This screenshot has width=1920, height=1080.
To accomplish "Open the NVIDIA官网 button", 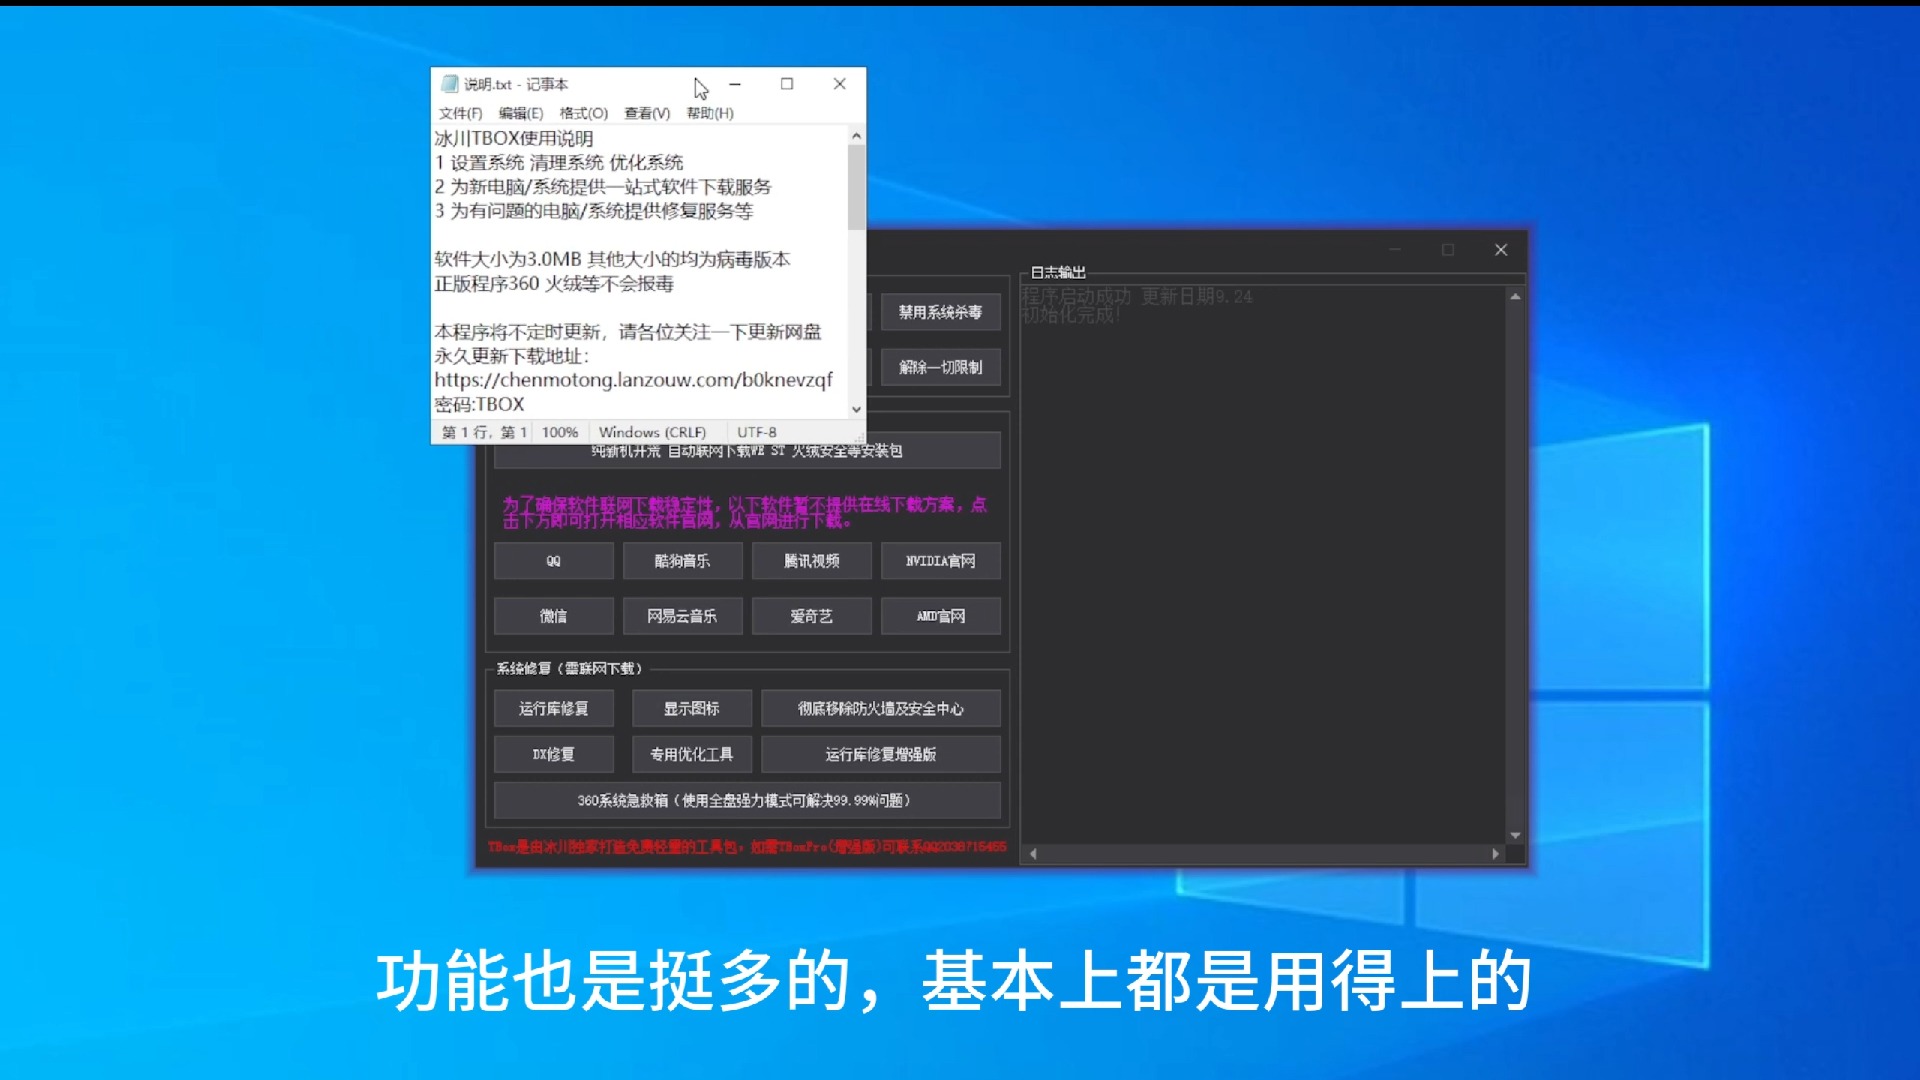I will point(940,561).
